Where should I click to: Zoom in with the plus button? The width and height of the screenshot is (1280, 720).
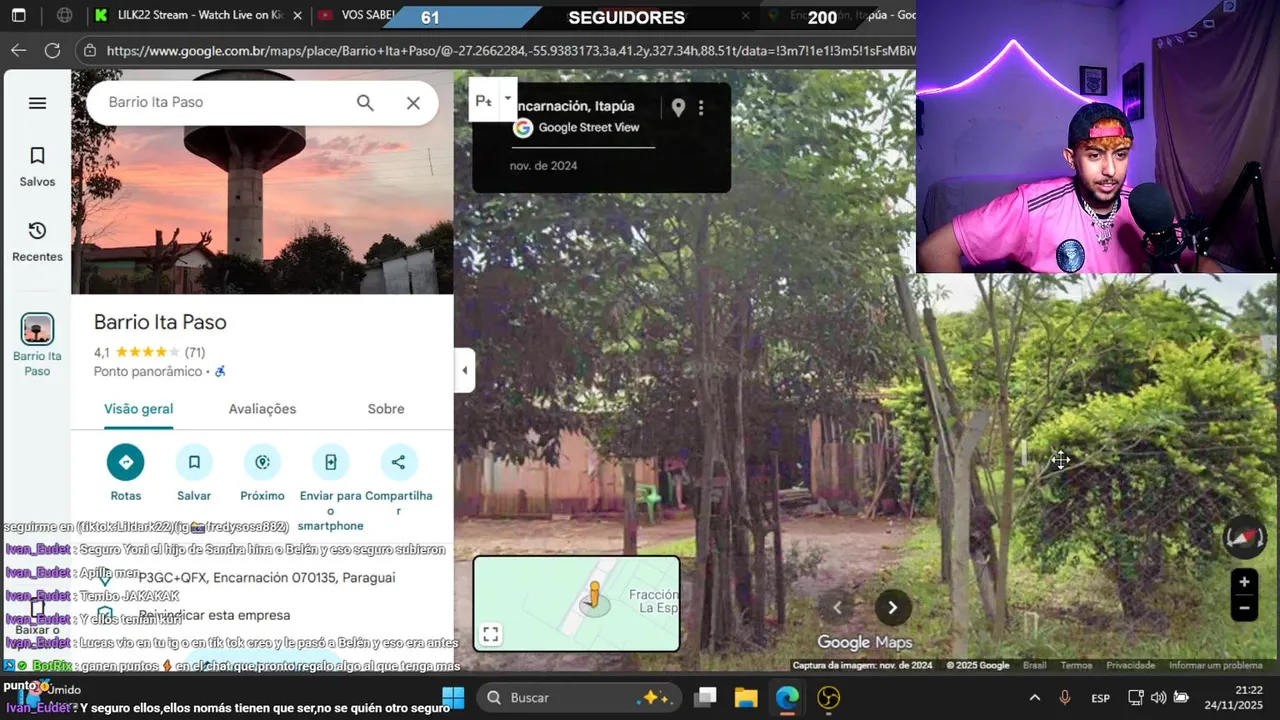pyautogui.click(x=1244, y=582)
